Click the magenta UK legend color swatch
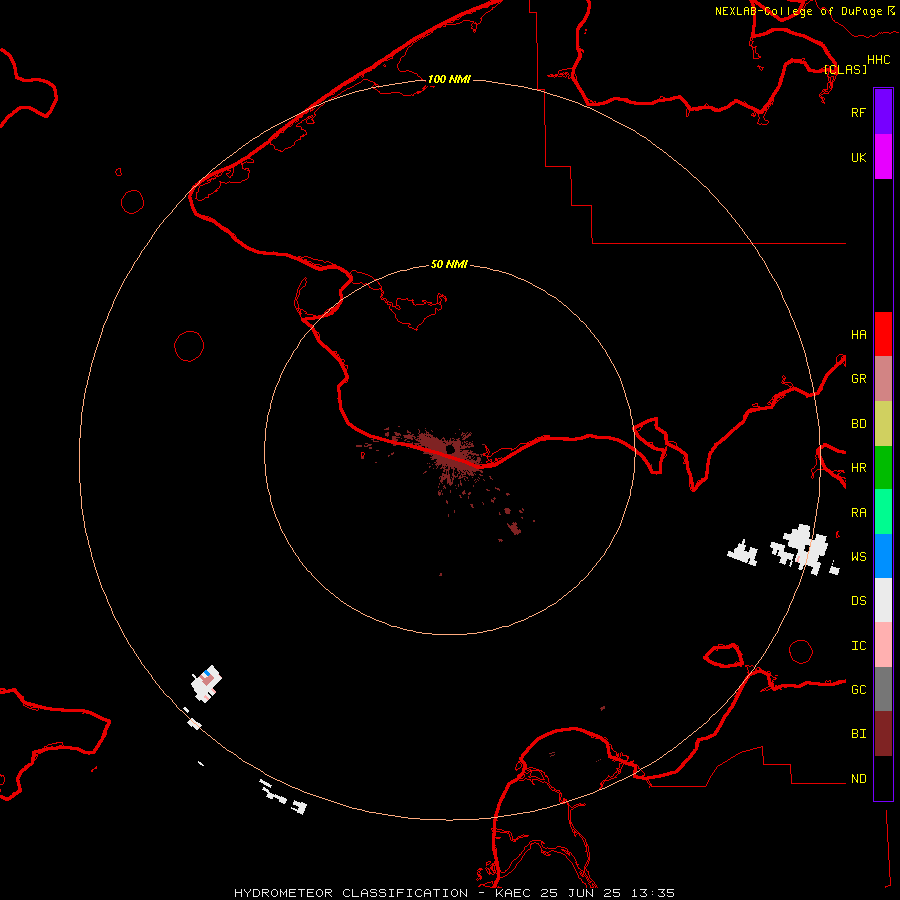900x900 pixels. coord(883,157)
